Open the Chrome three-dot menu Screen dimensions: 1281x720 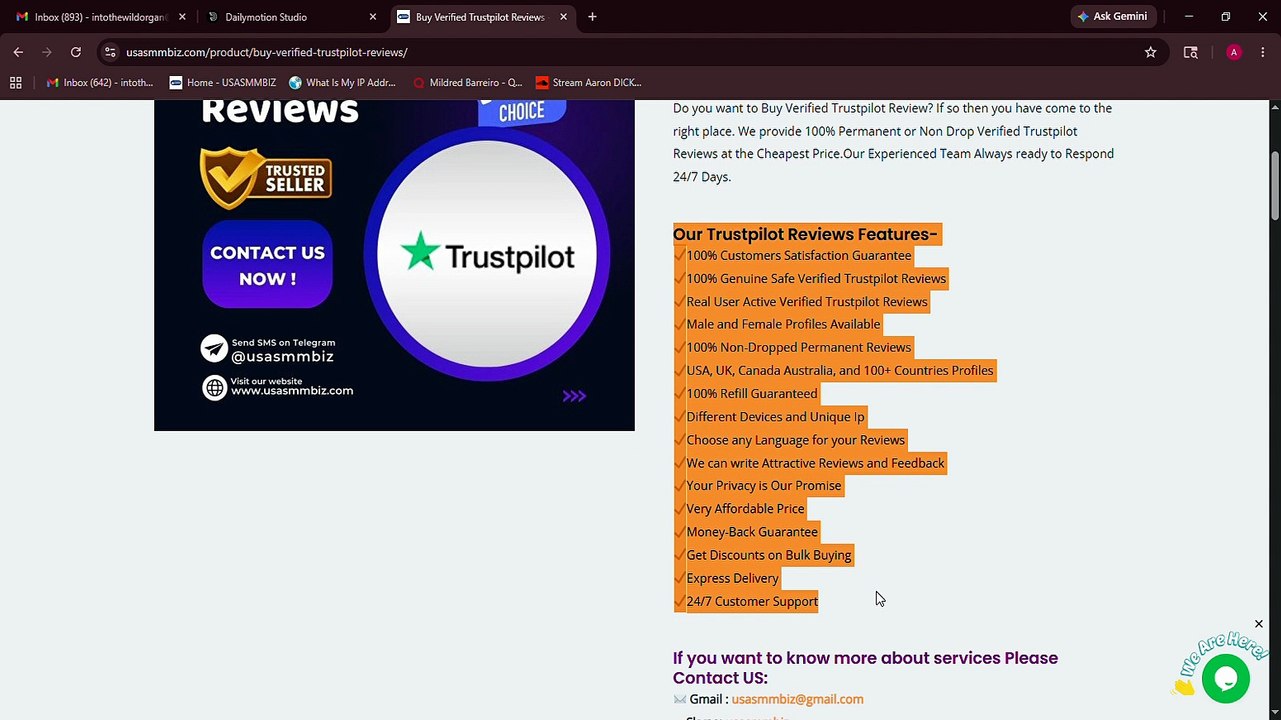(x=1263, y=52)
